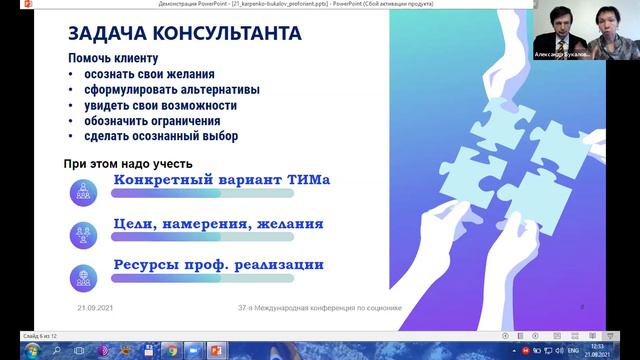Click PowerPoint logo in title bar
640x360 pixels.
[28, 4]
